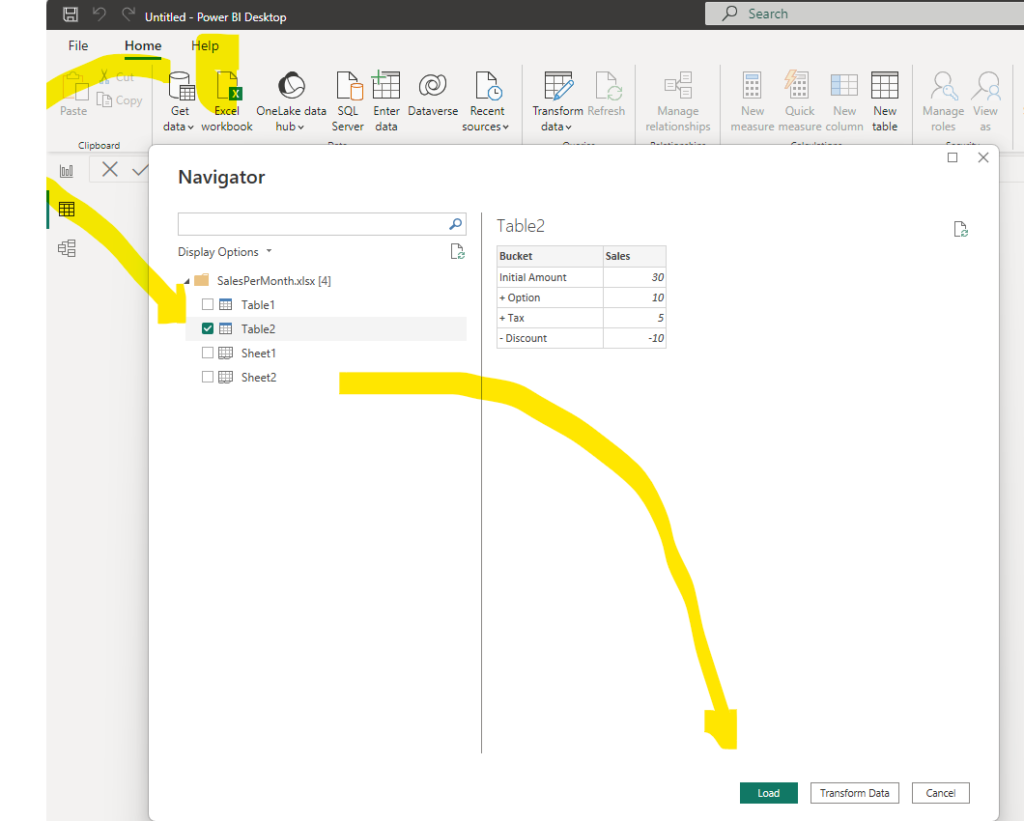Switch to the Help tab
Viewport: 1024px width, 821px height.
click(x=205, y=46)
